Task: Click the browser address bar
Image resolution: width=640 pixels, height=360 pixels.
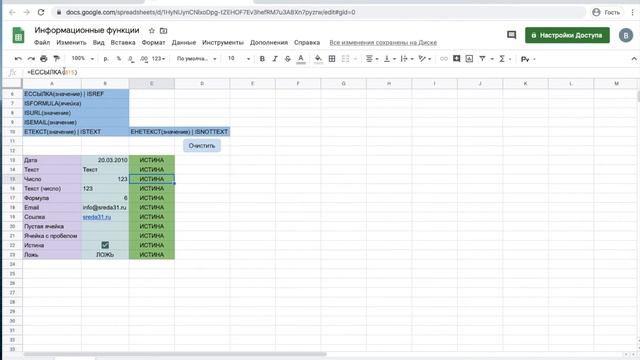Action: [318, 12]
